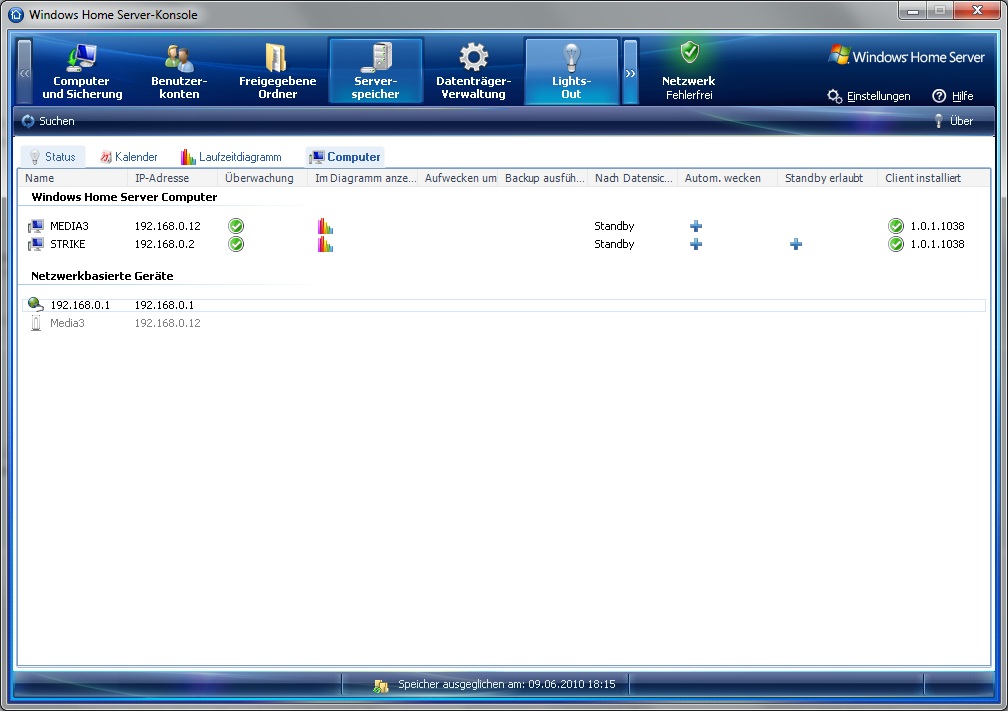The height and width of the screenshot is (716, 1008).
Task: Sort by the IP-Adresse column header
Action: click(x=172, y=178)
